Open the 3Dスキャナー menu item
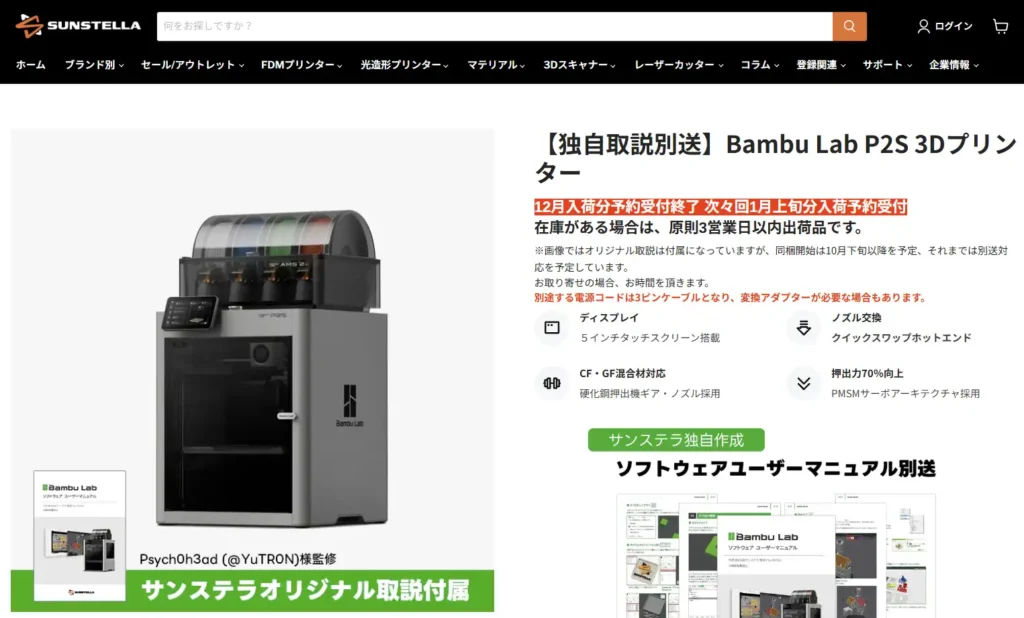 coord(579,65)
